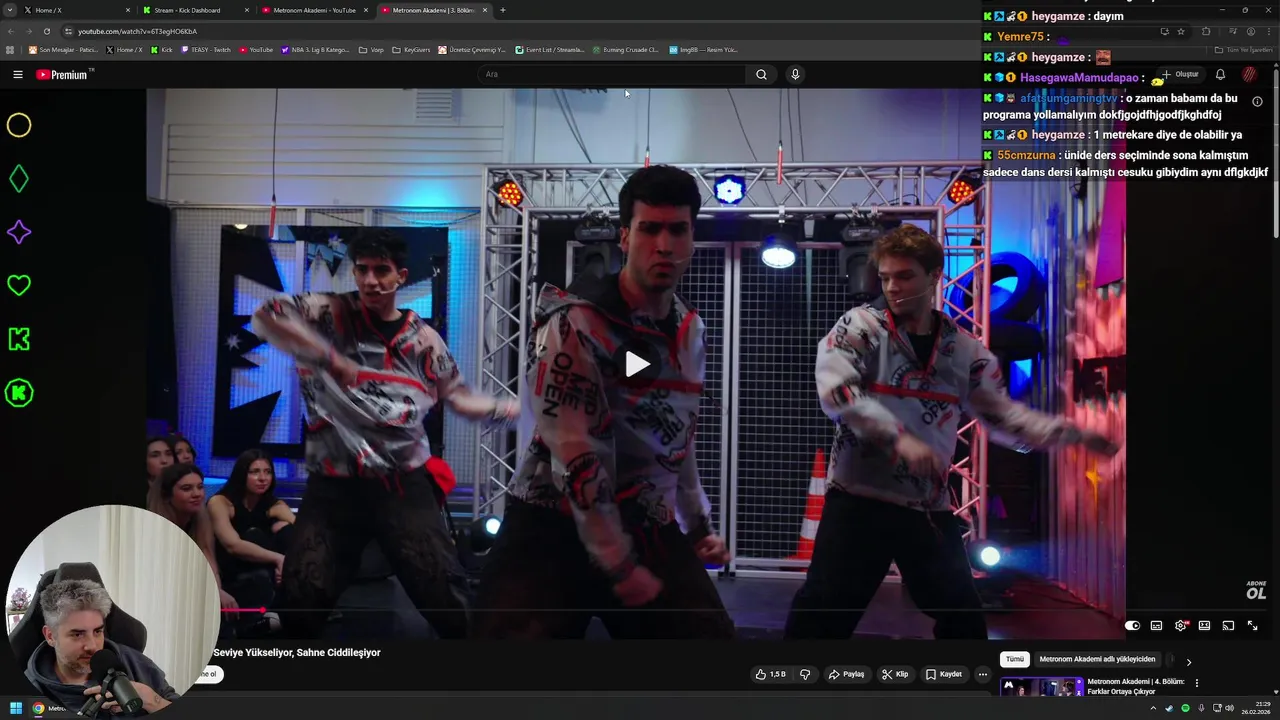Open player settings gear
Image resolution: width=1280 pixels, height=720 pixels.
[x=1180, y=626]
